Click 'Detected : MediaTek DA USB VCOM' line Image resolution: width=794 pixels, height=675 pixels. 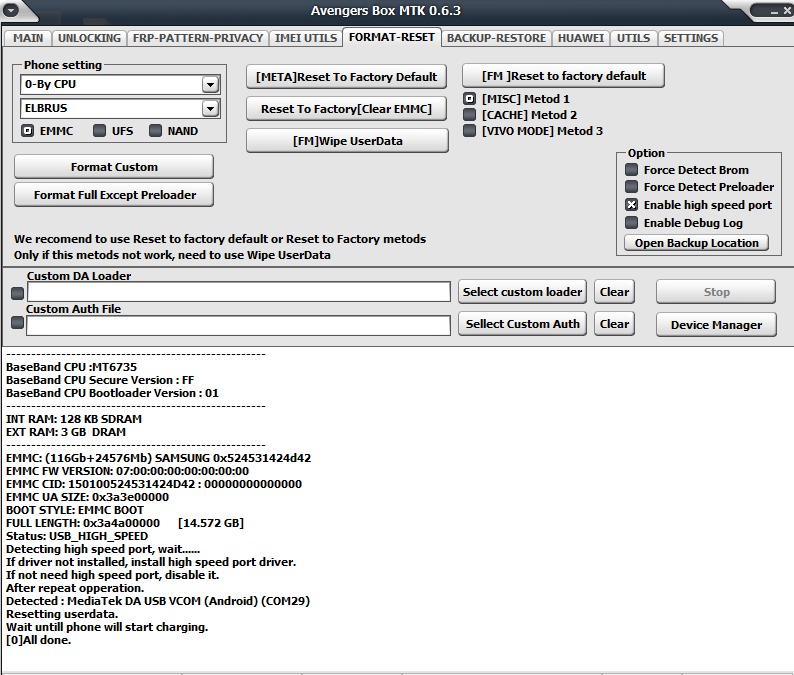pyautogui.click(x=158, y=601)
